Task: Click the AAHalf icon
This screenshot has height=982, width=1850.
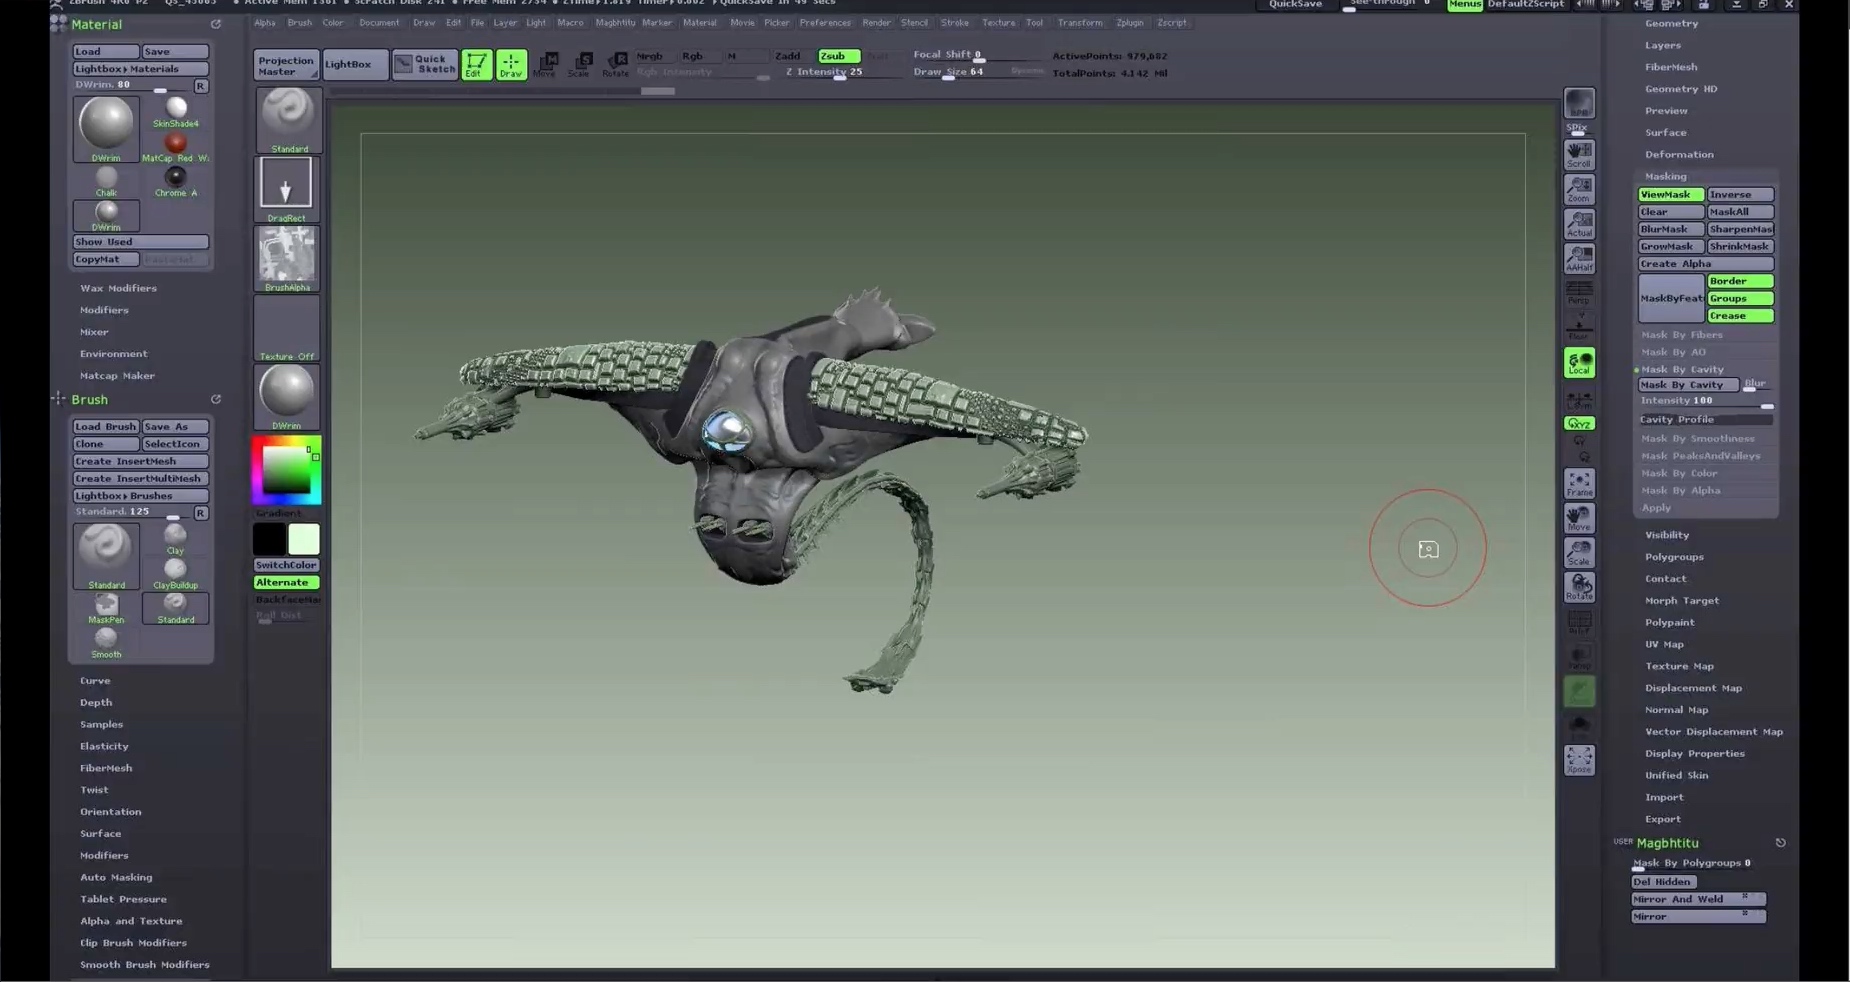Action: (1579, 259)
